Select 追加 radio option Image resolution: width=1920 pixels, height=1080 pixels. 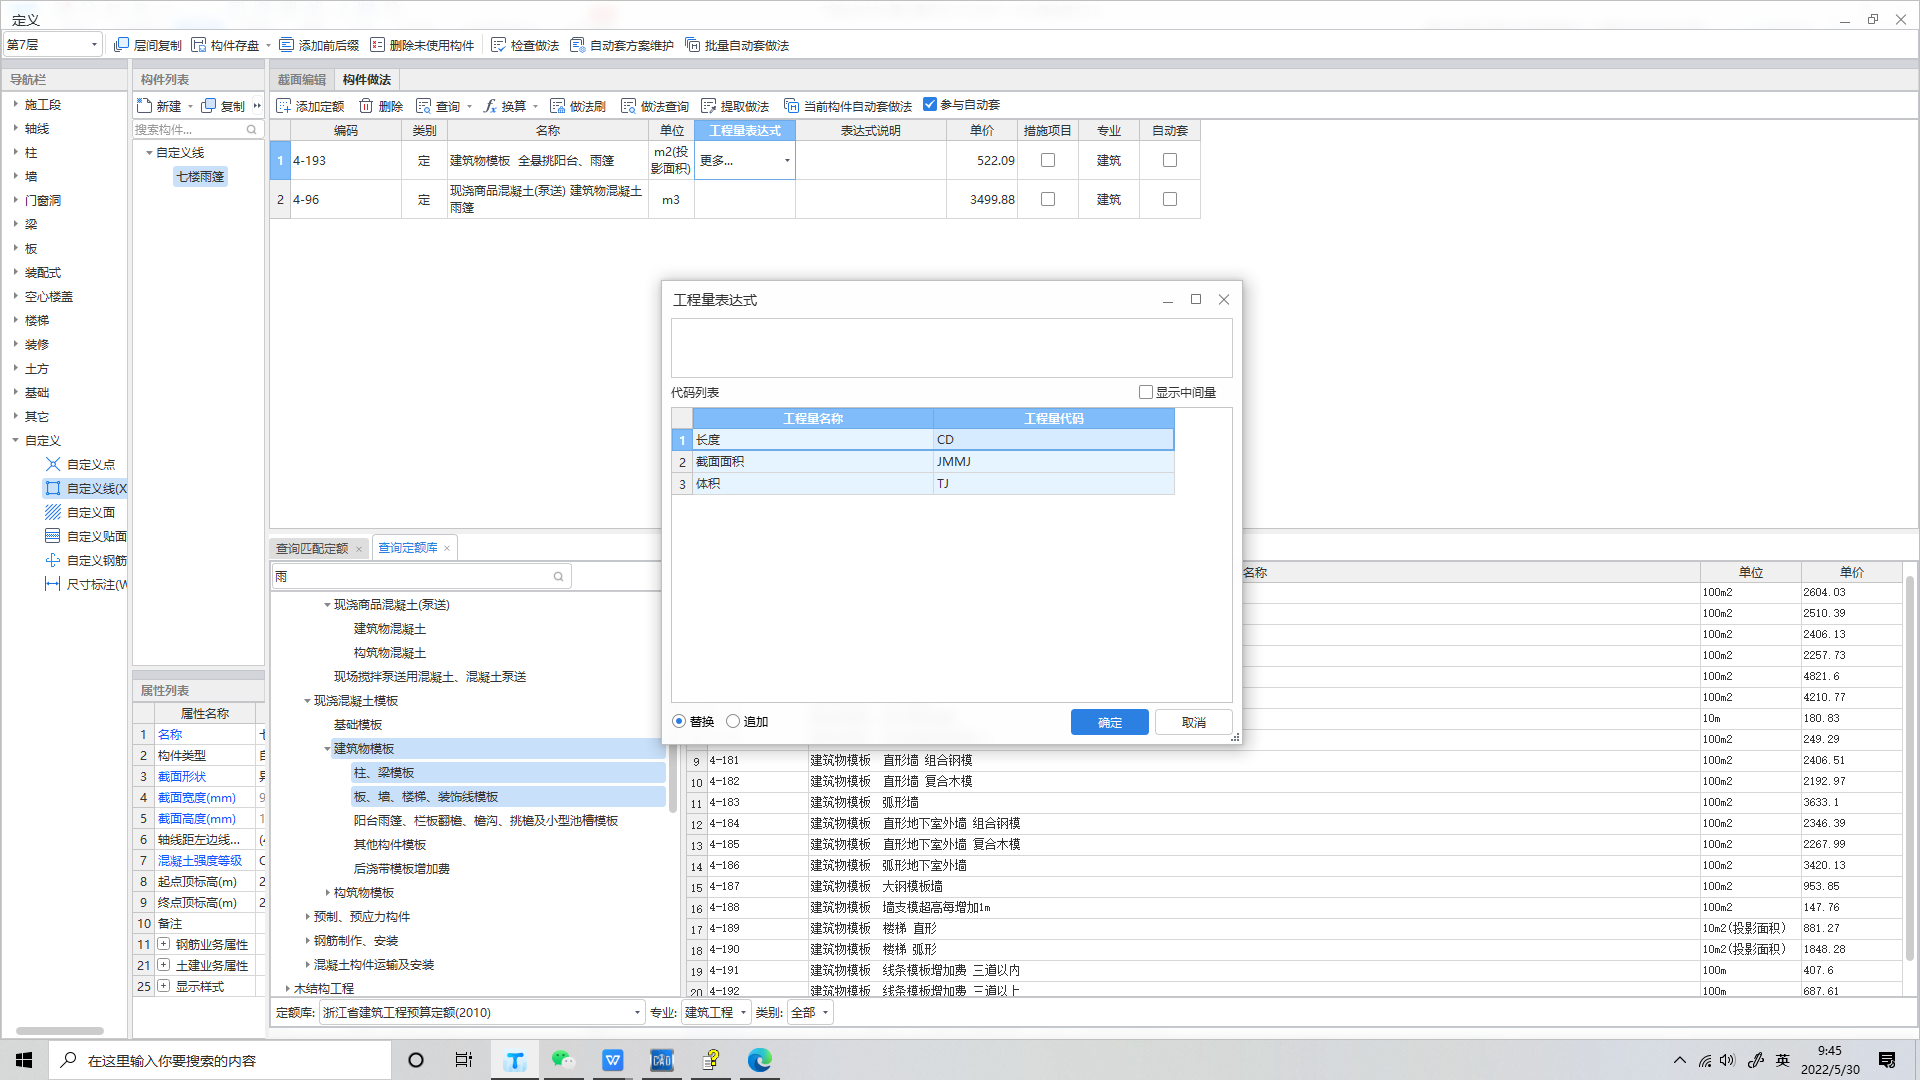coord(733,722)
